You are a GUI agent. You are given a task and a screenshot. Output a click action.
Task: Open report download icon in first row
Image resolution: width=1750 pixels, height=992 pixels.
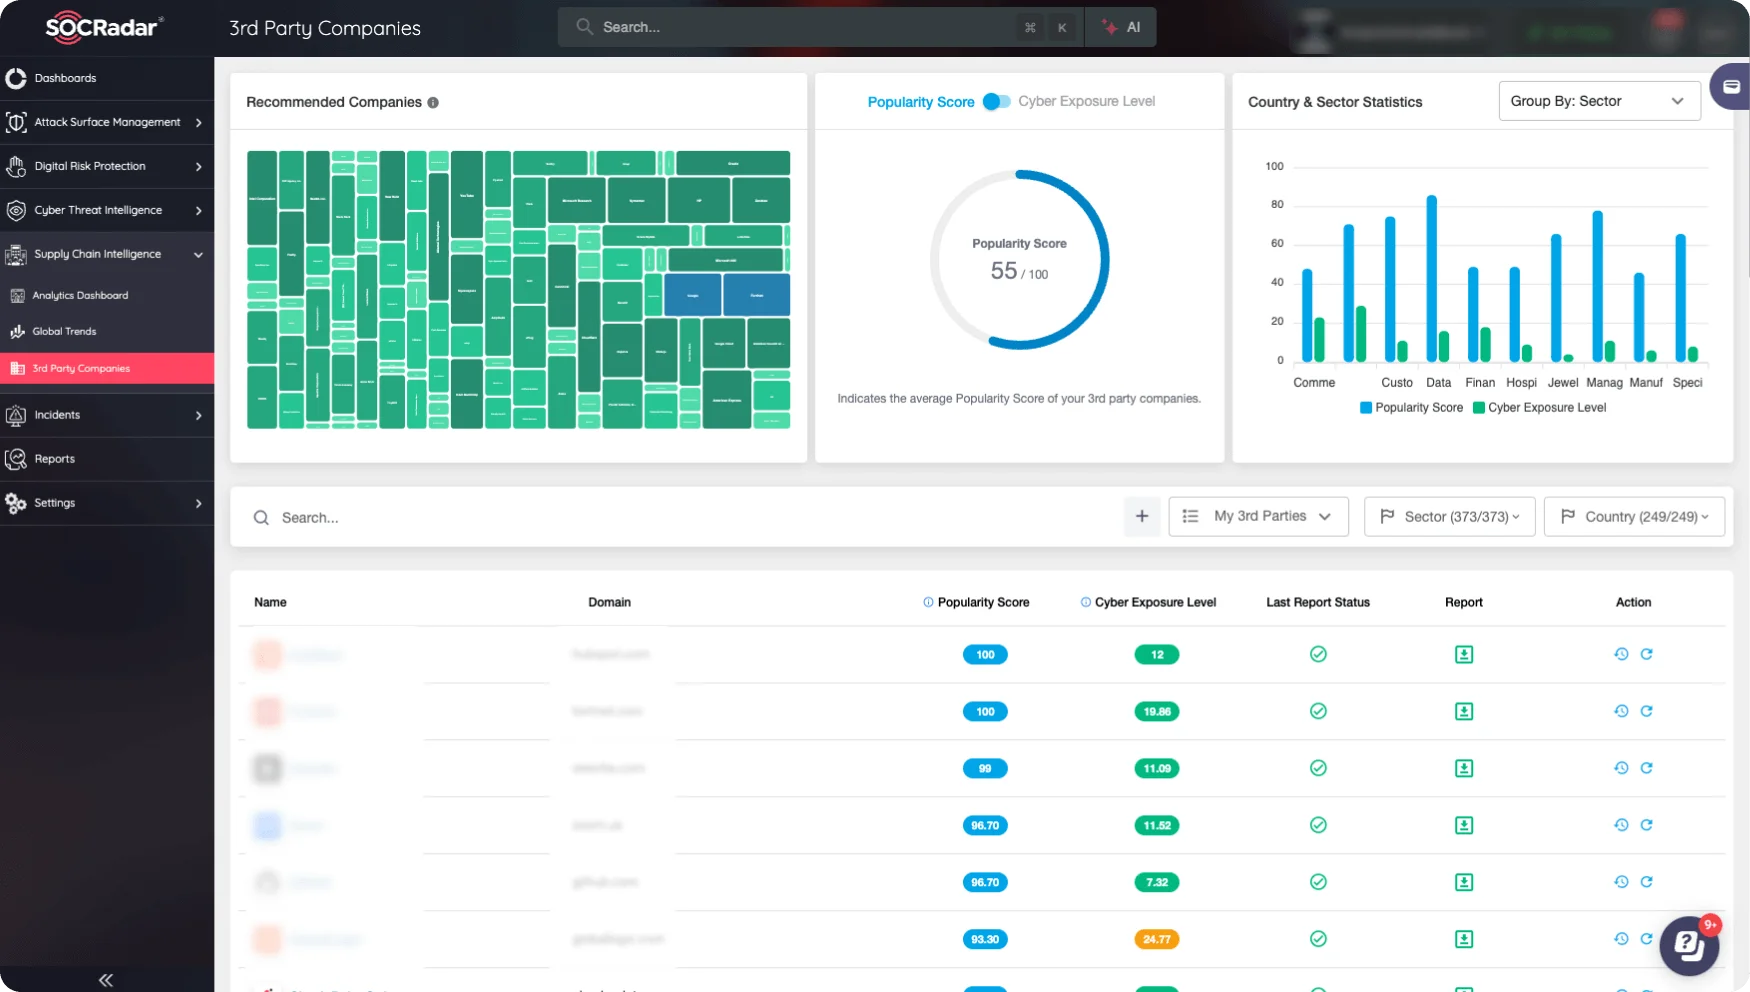[1463, 655]
